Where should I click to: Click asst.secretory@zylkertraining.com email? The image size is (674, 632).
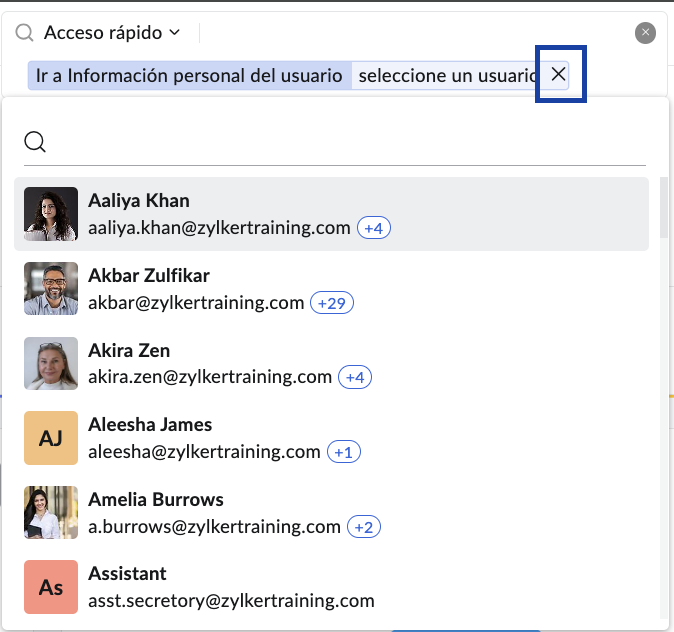click(x=231, y=601)
